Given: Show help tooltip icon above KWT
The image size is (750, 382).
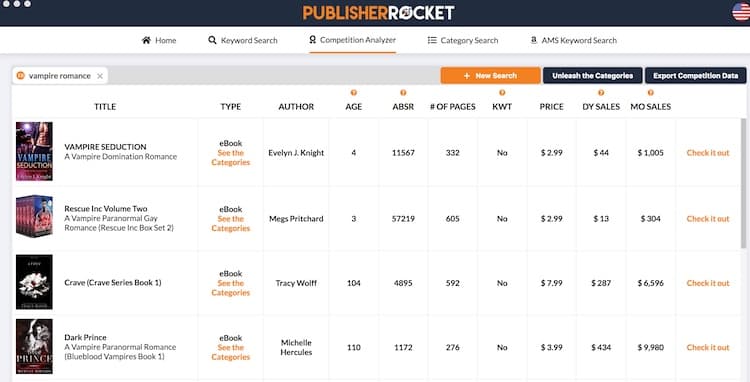Looking at the screenshot, I should [x=502, y=93].
